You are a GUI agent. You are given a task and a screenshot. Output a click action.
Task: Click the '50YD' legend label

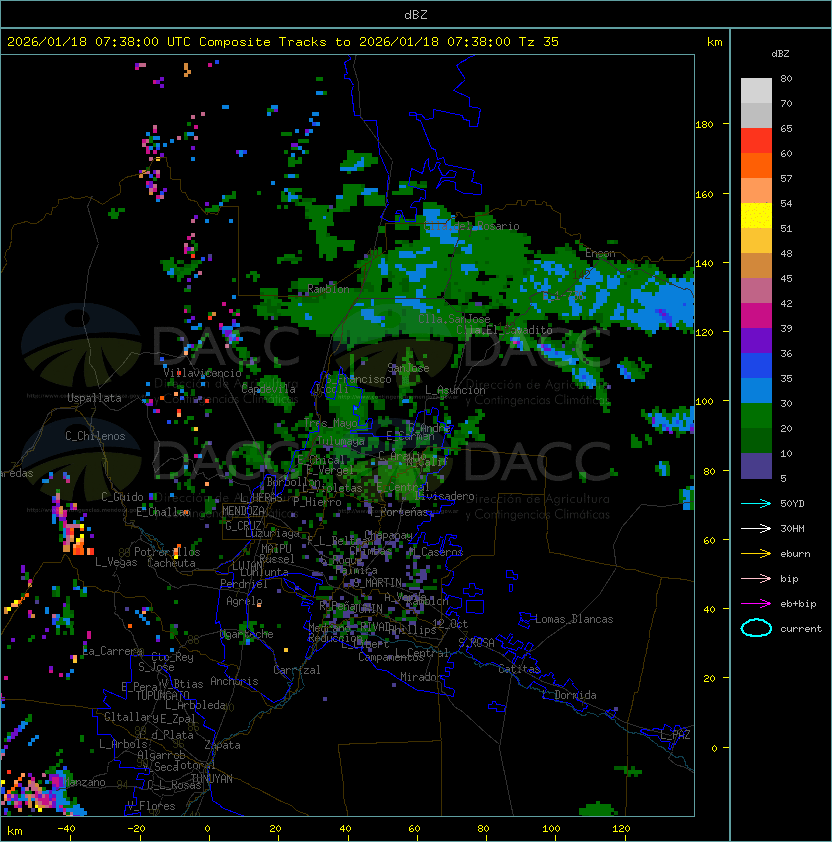[792, 503]
